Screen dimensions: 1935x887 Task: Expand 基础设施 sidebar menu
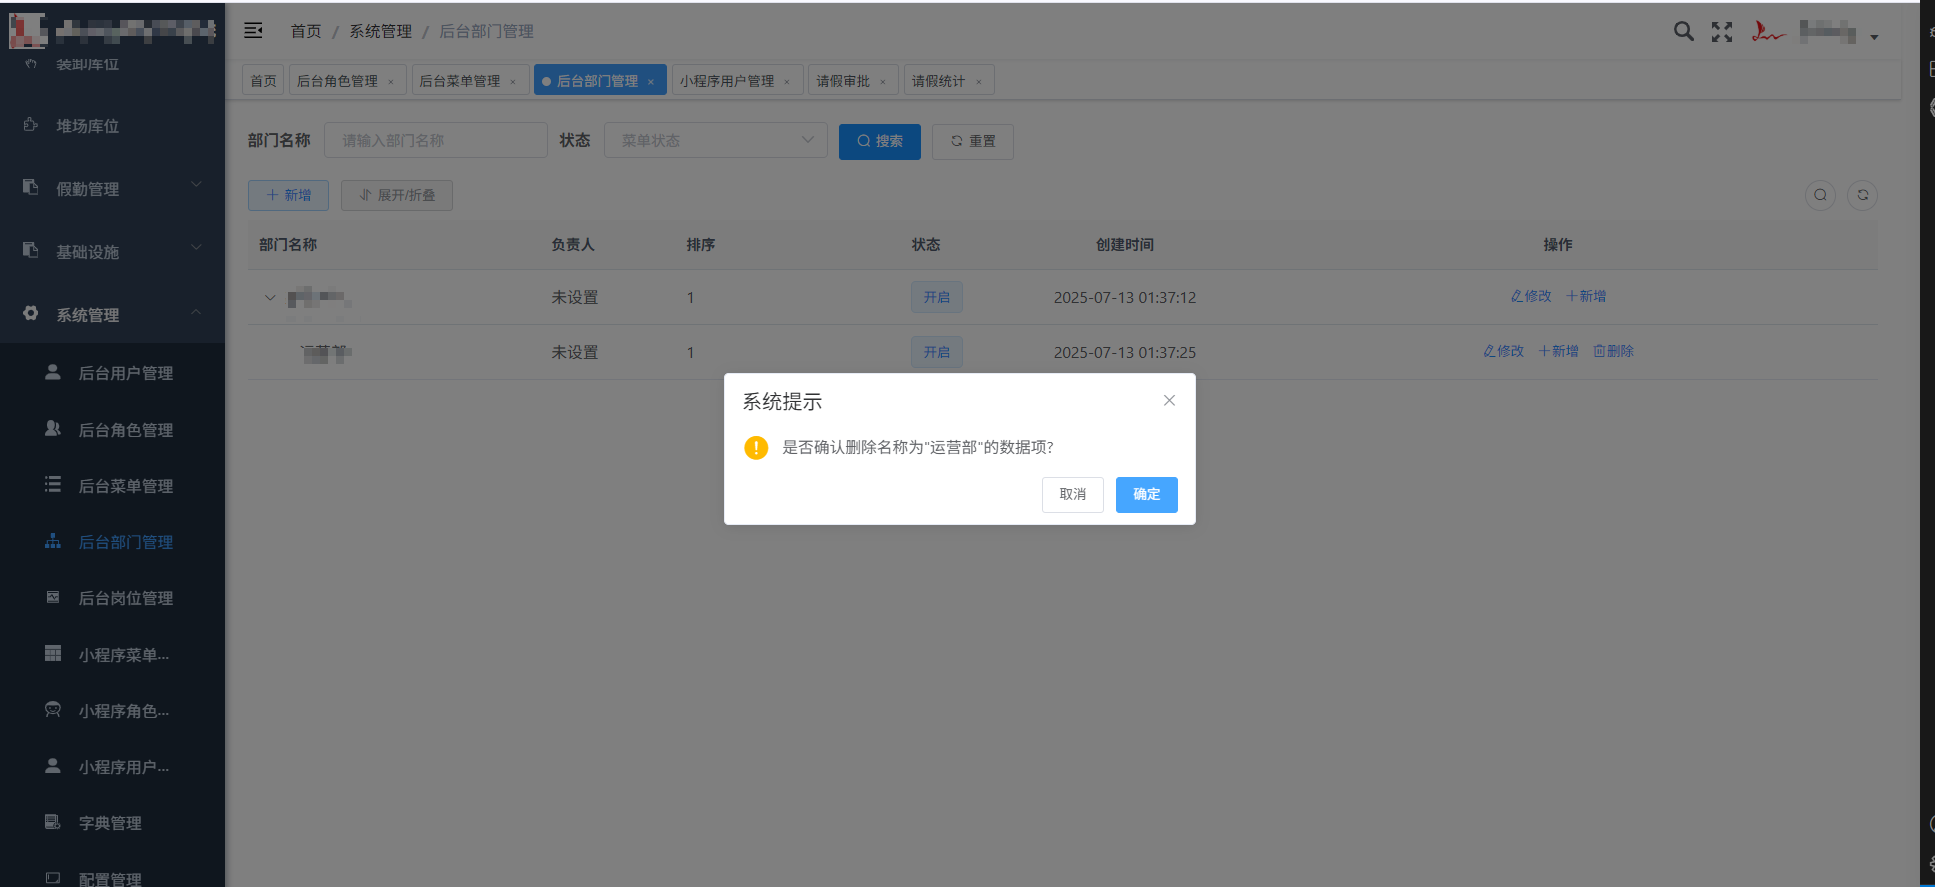pyautogui.click(x=112, y=251)
